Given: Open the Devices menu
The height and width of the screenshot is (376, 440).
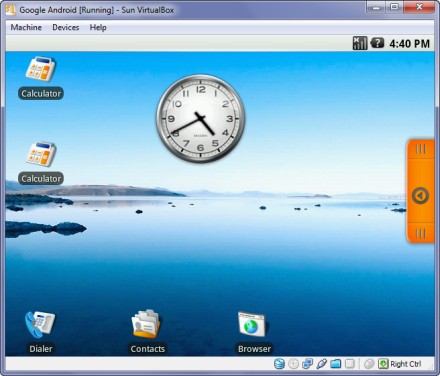Looking at the screenshot, I should pos(66,27).
